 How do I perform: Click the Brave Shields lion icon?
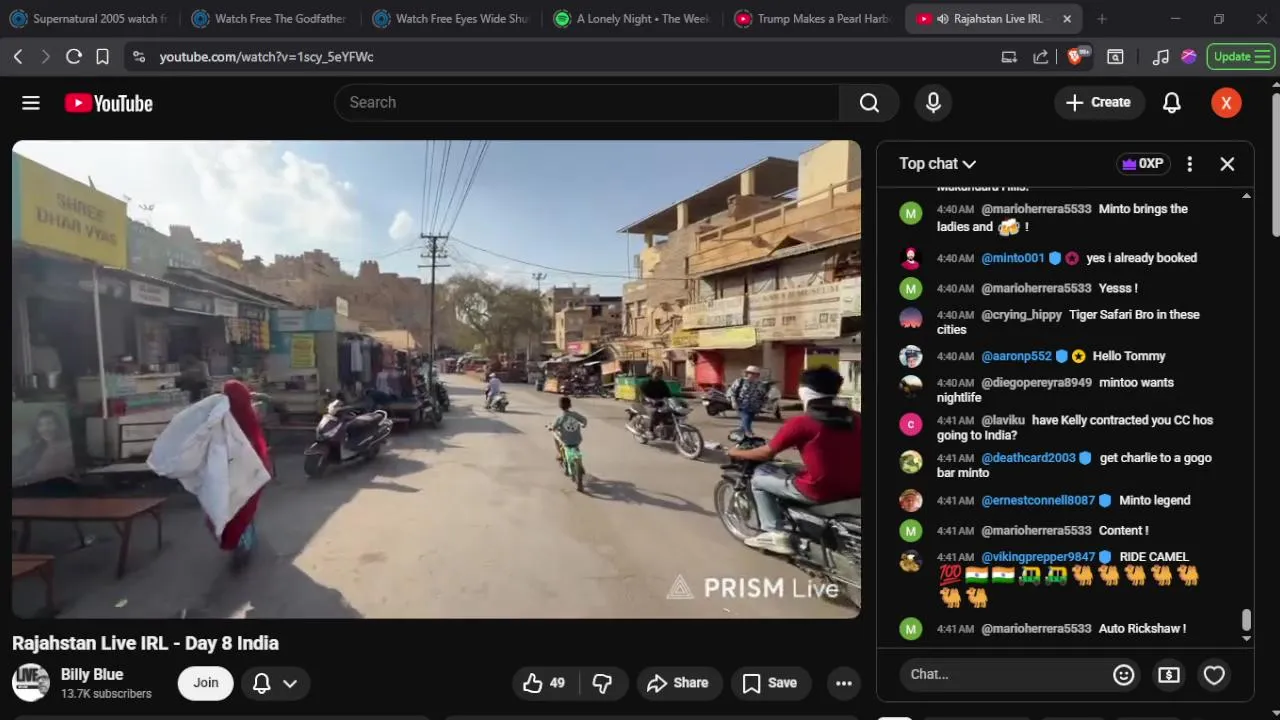pyautogui.click(x=1077, y=57)
